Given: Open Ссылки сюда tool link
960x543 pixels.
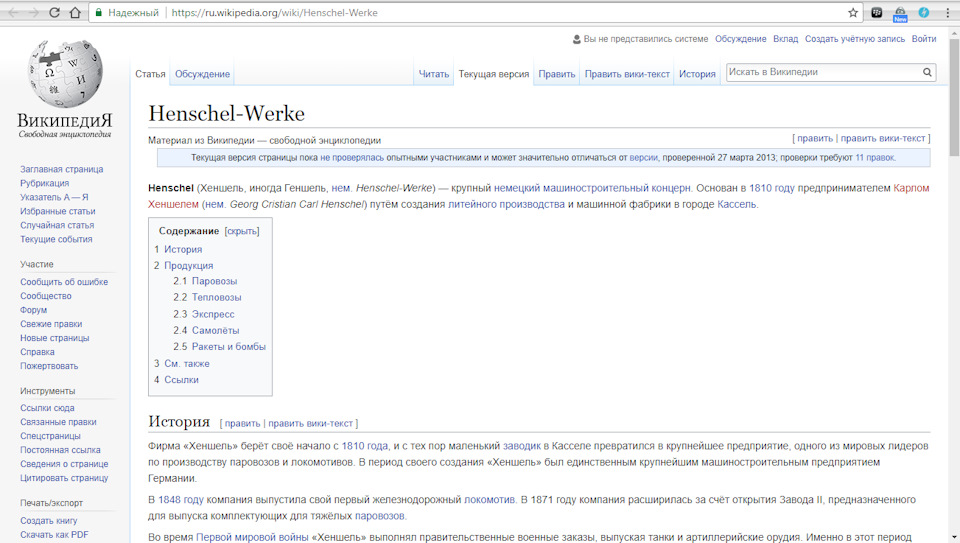Looking at the screenshot, I should (x=47, y=408).
